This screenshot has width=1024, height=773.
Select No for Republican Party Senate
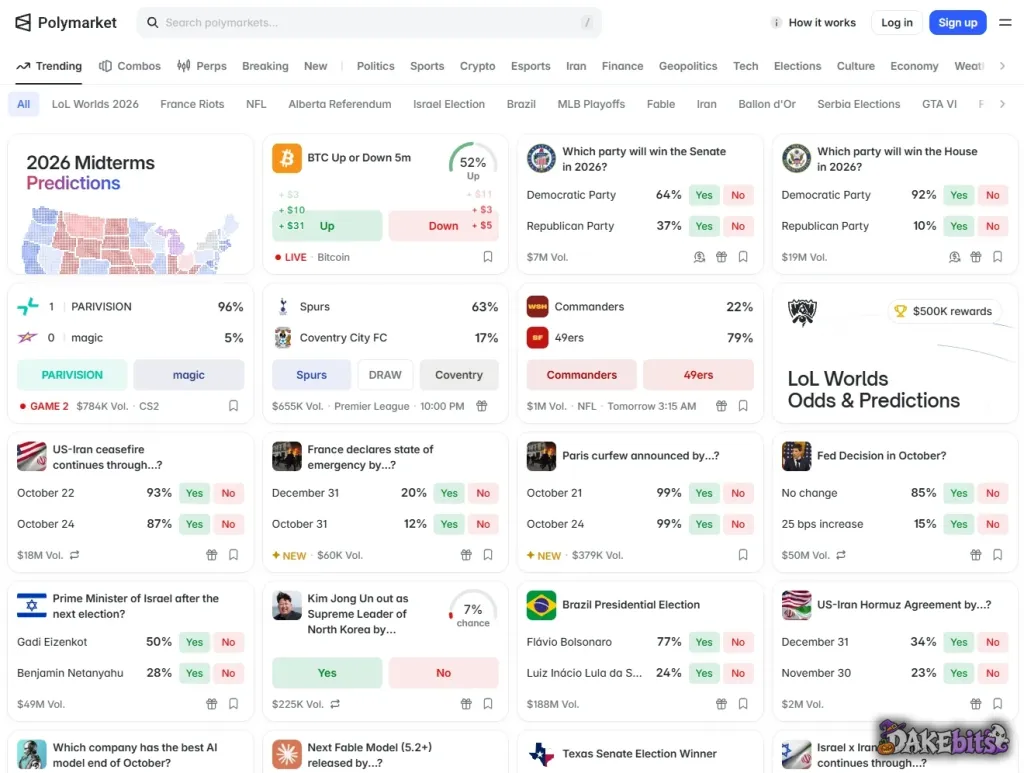tap(737, 226)
